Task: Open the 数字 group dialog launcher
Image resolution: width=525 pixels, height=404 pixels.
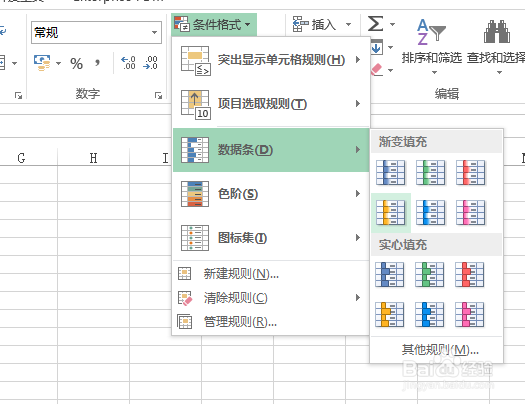Action: coord(158,96)
